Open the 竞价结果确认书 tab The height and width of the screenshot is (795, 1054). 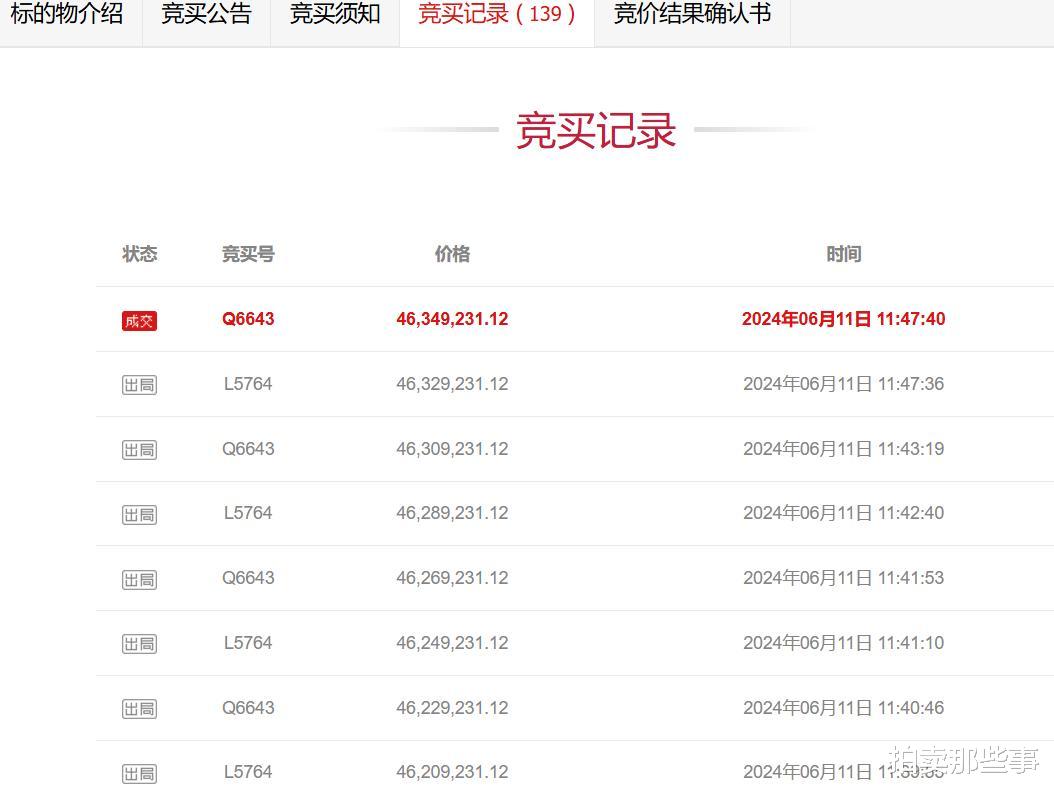(690, 15)
